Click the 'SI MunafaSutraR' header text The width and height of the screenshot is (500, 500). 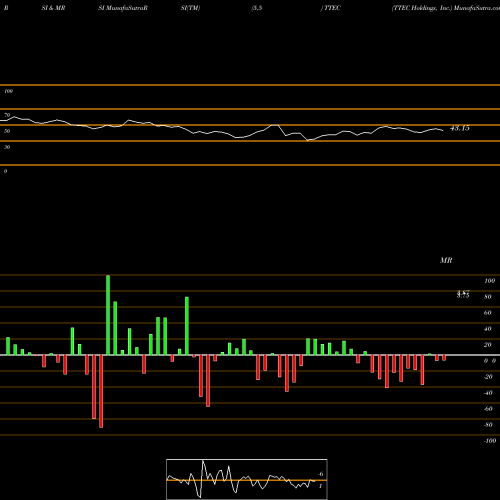pos(123,8)
